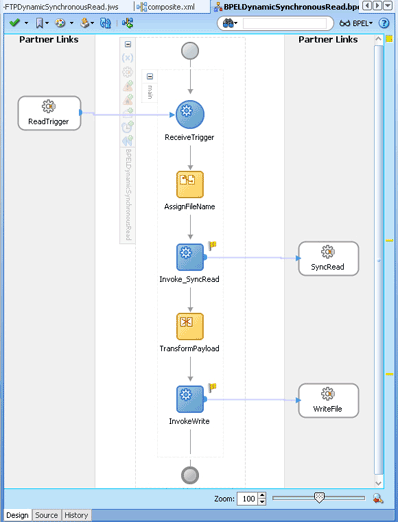
Task: Select the InvokeWrite activity icon
Action: [x=190, y=399]
